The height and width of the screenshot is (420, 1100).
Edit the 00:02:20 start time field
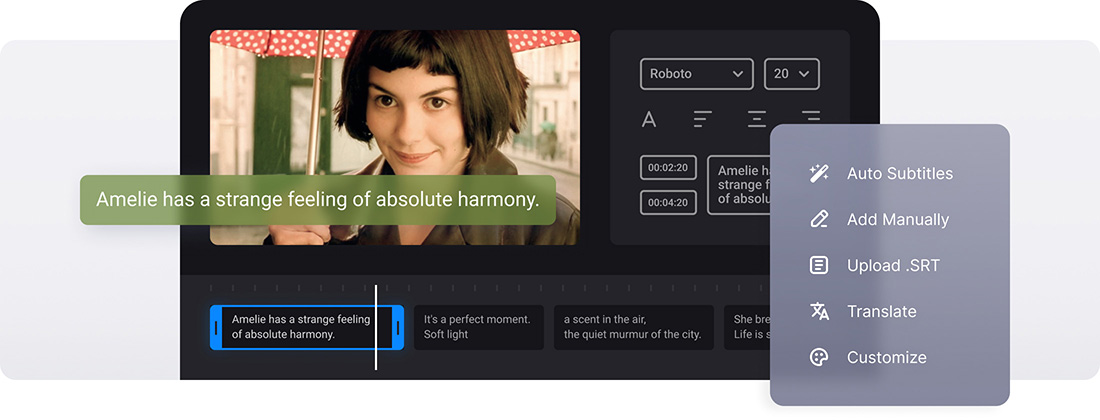668,168
